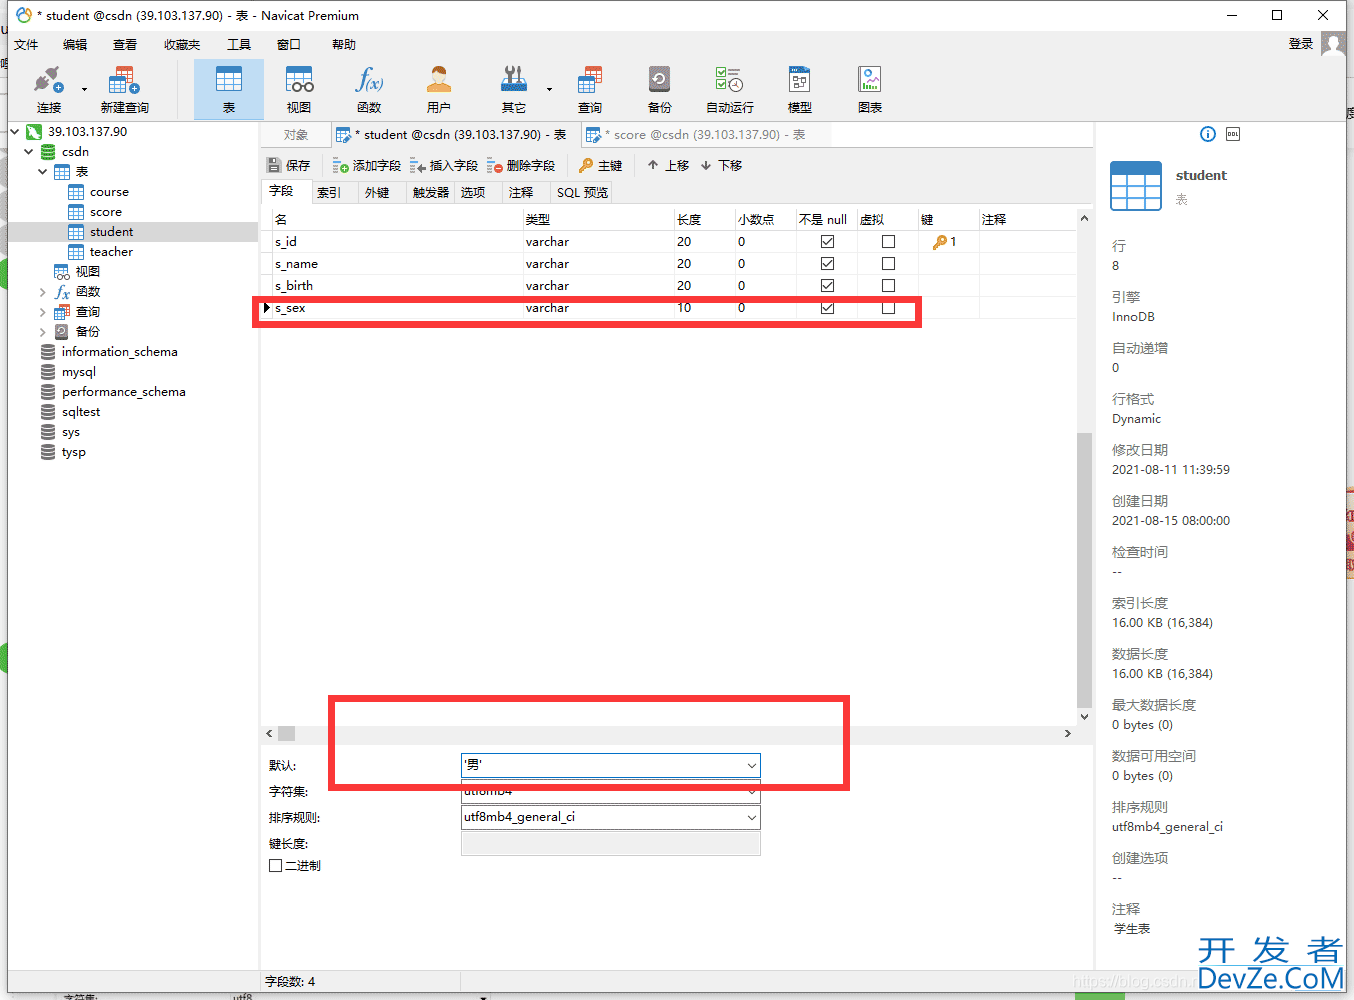The width and height of the screenshot is (1354, 1000).
Task: Open the Favorites (收藏夹) menu
Action: (x=182, y=44)
